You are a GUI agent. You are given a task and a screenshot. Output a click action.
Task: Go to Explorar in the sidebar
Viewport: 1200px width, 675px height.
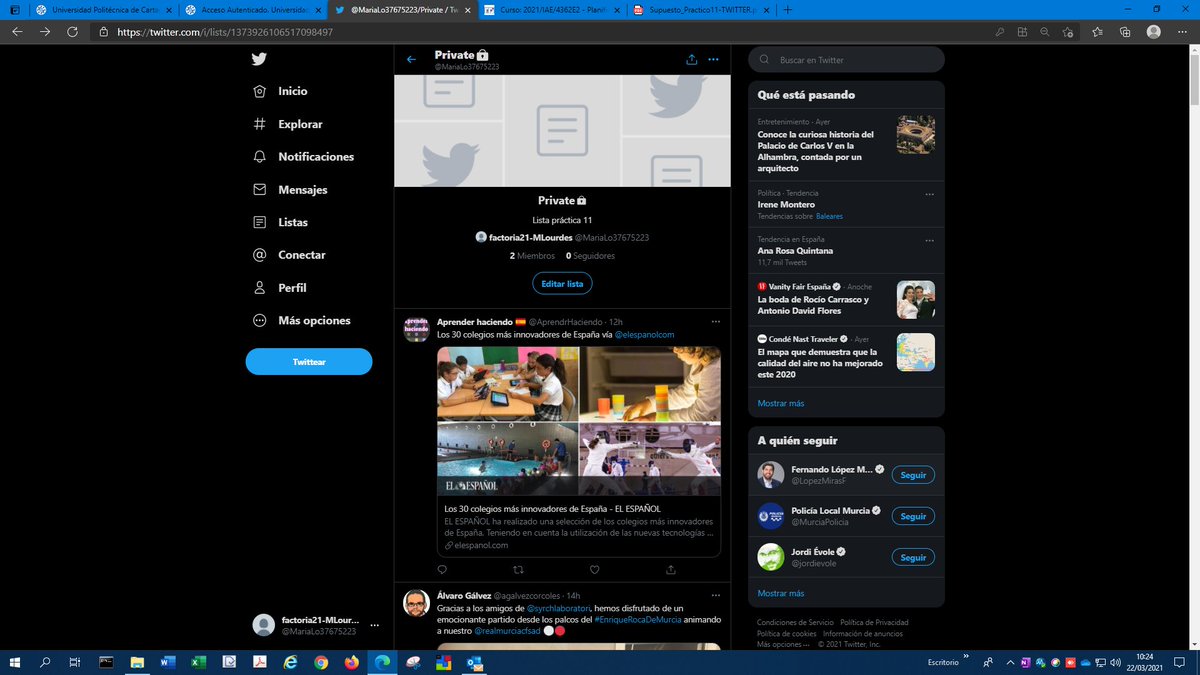pos(287,124)
